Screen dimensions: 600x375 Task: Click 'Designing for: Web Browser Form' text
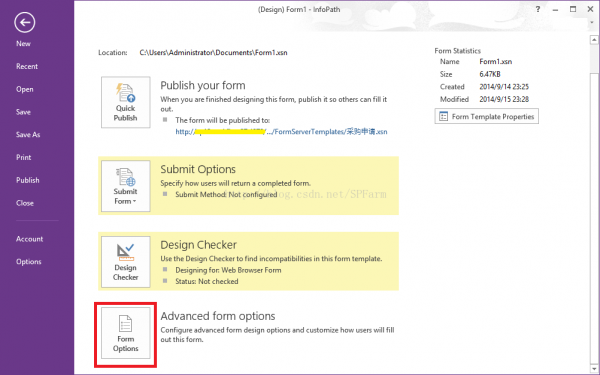228,270
